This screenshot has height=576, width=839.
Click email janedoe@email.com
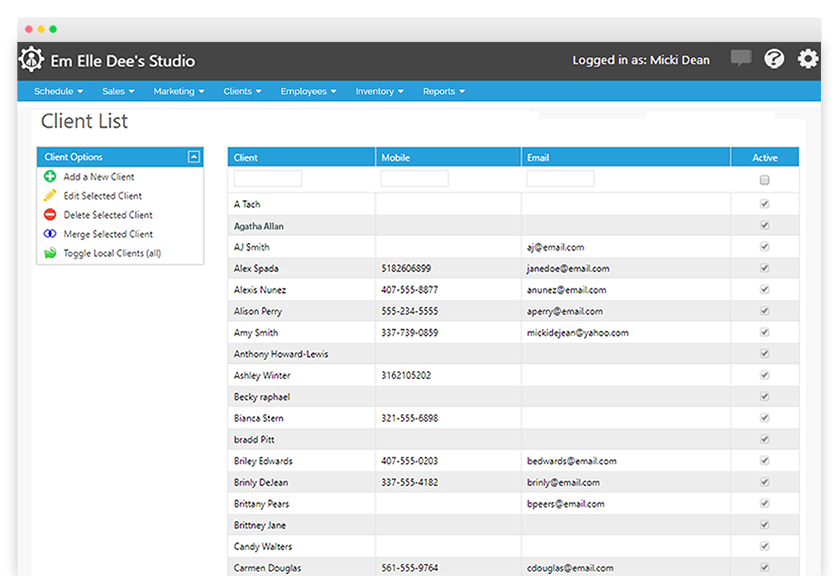click(x=568, y=268)
